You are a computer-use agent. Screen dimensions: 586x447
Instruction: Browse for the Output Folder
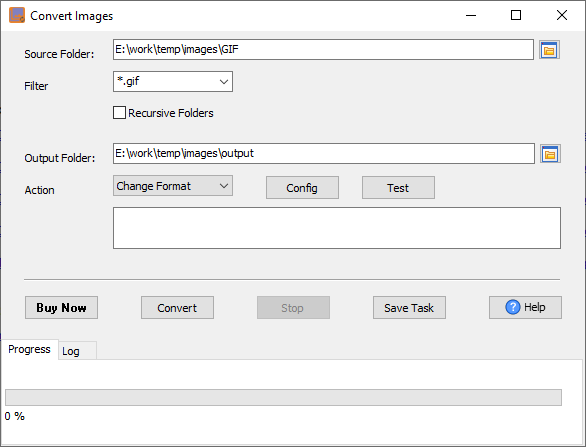(x=550, y=154)
